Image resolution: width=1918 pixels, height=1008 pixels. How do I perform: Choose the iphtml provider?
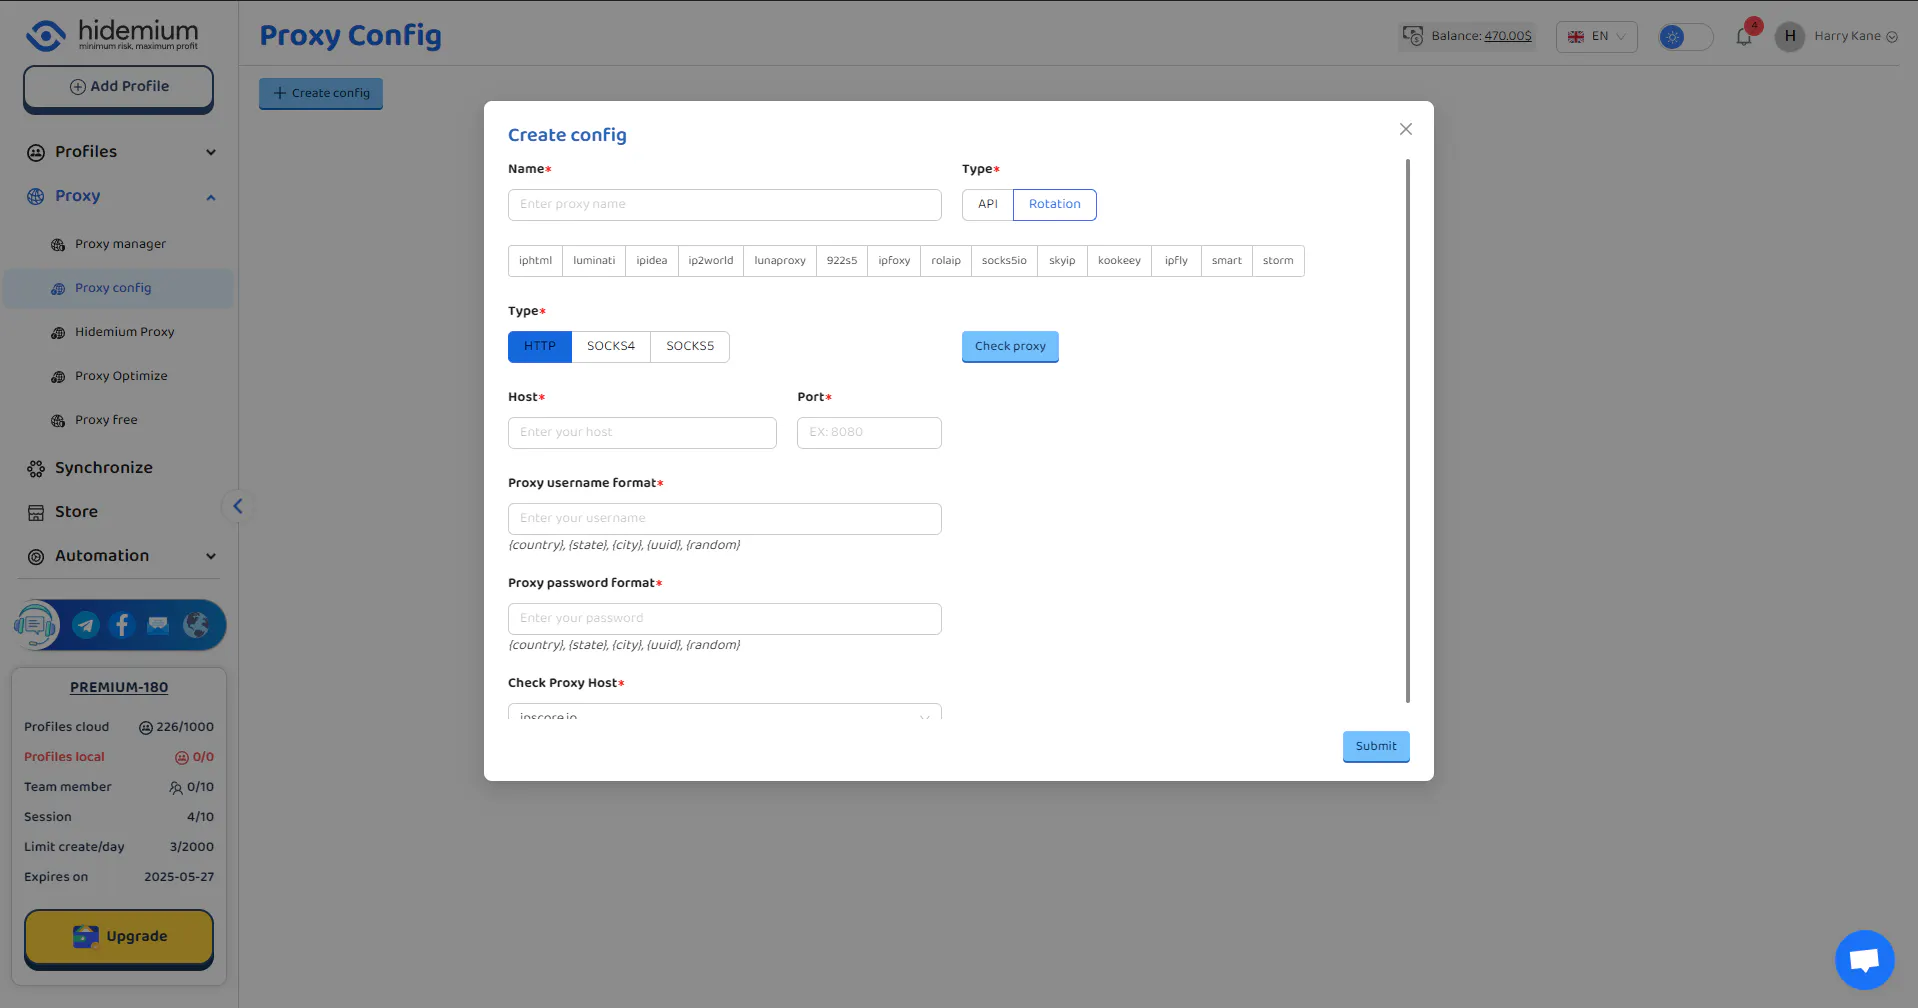(x=535, y=261)
